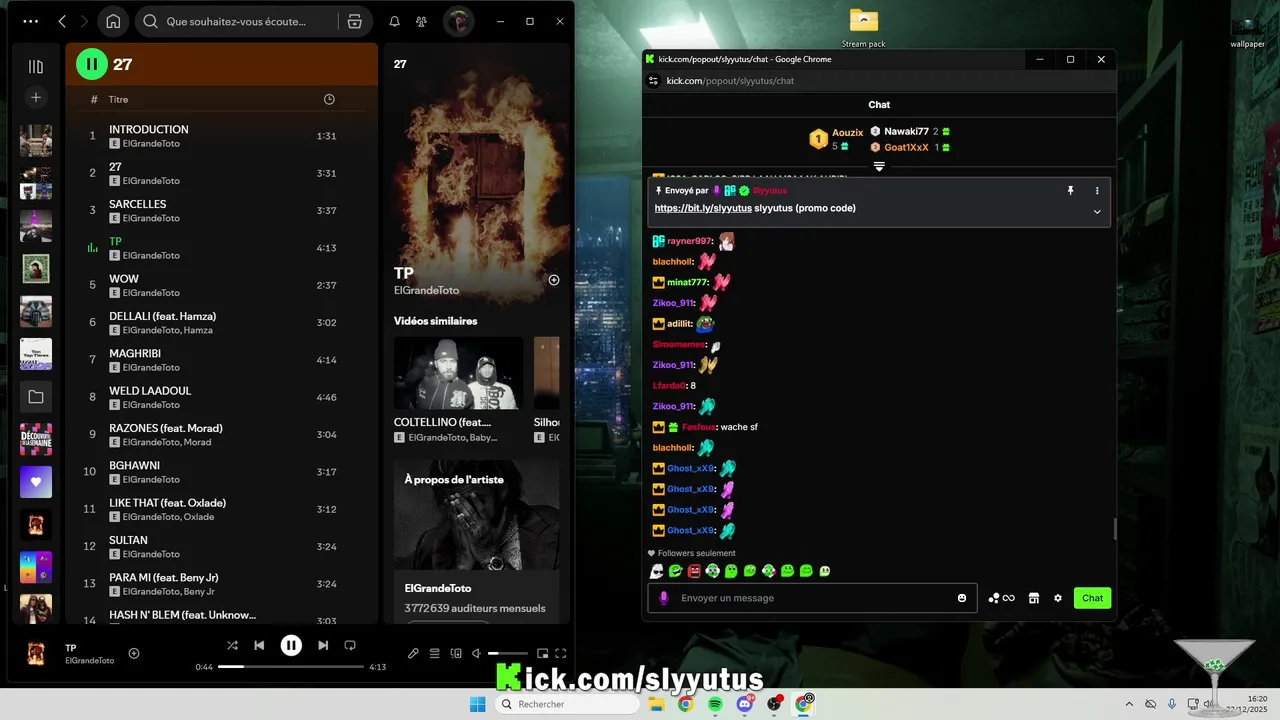The image size is (1280, 720).
Task: Seek in the track progress bar
Action: [x=291, y=666]
